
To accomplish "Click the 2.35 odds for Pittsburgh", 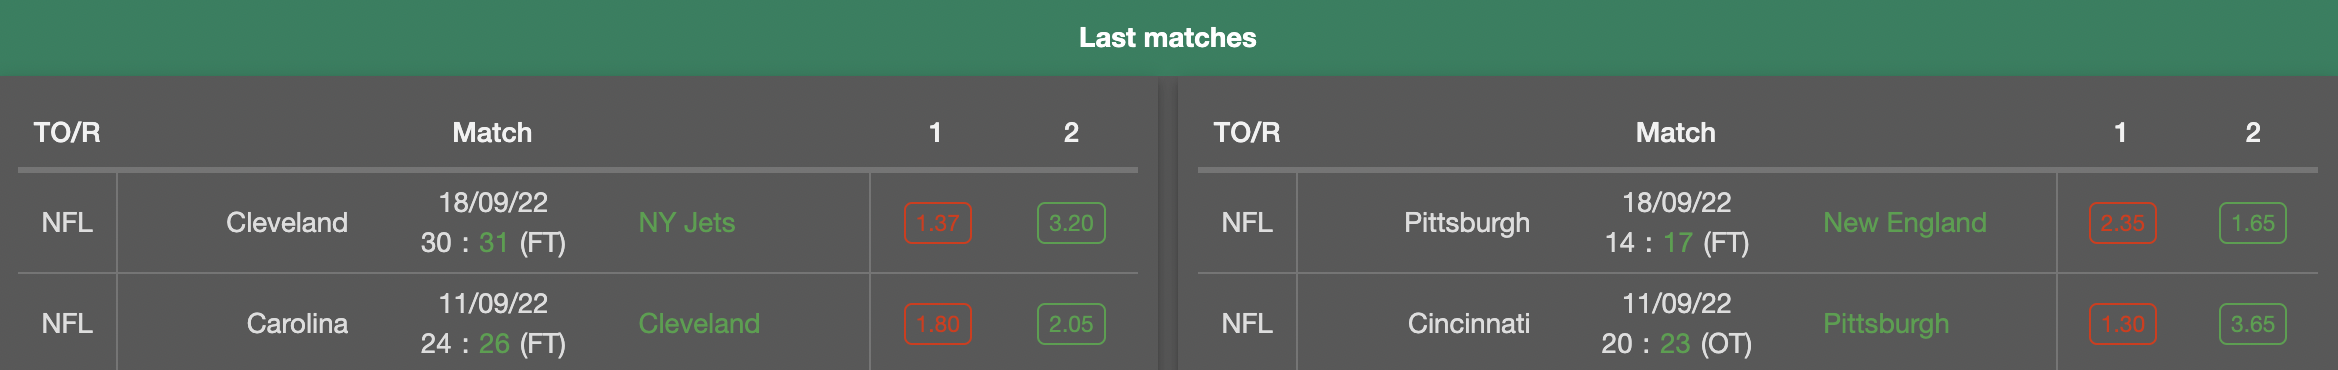I will click(x=2122, y=223).
